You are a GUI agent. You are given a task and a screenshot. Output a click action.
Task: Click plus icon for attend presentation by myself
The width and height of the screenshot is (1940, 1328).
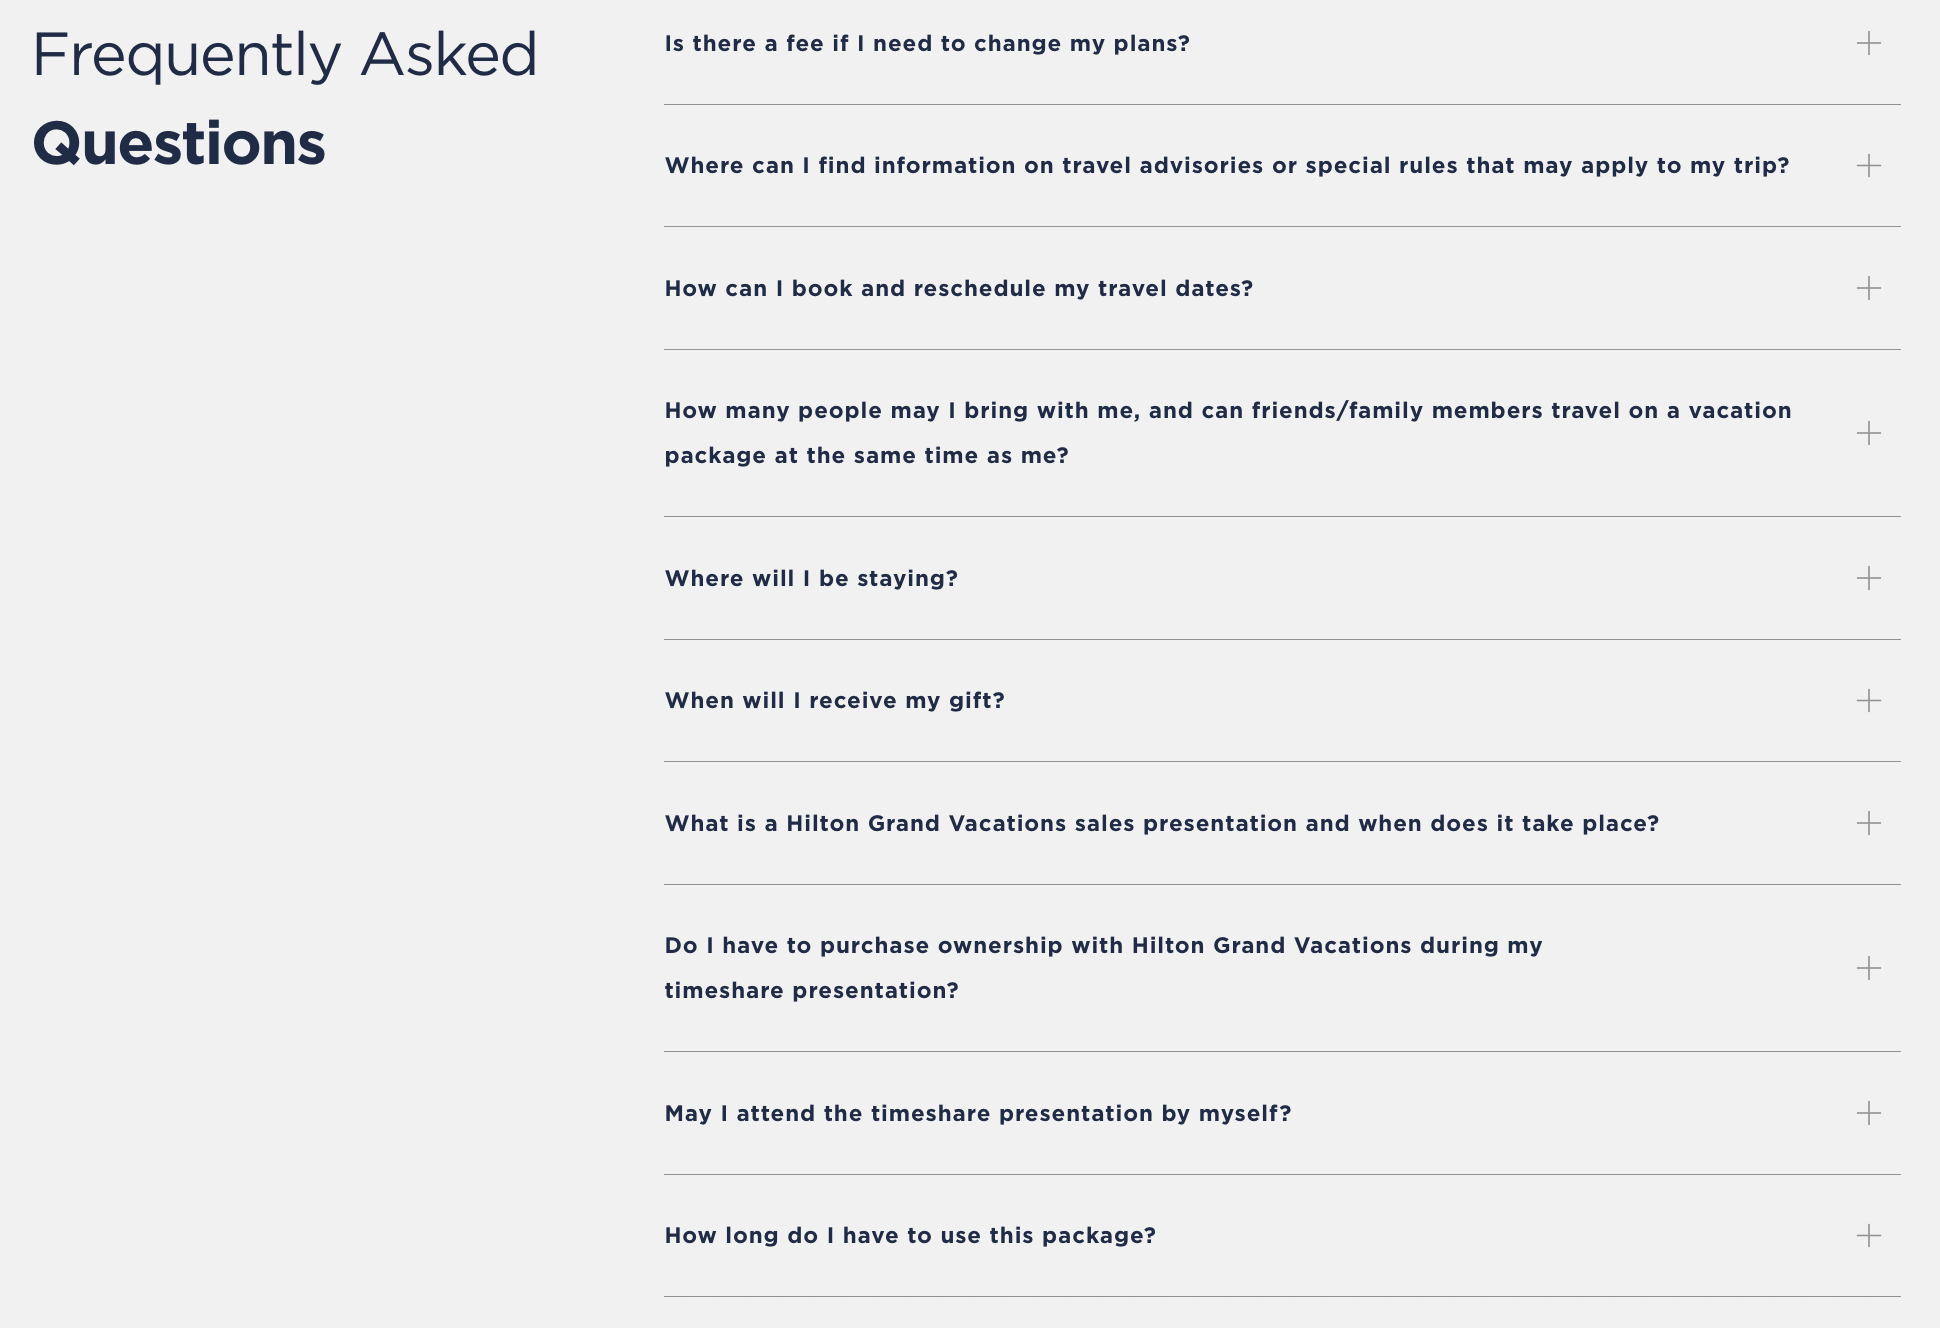1868,1113
